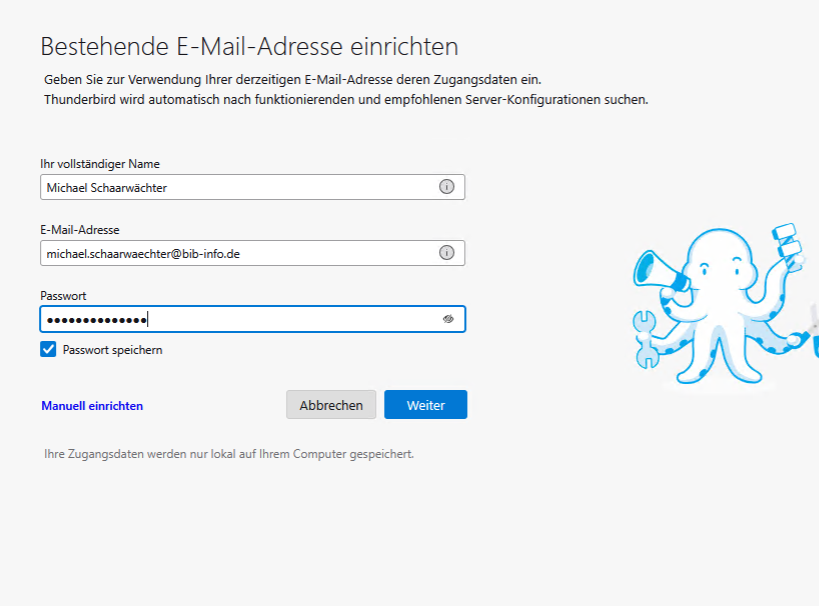Uncheck the Passwort speichern checkbox
Screen dimensions: 819x606
(48, 349)
